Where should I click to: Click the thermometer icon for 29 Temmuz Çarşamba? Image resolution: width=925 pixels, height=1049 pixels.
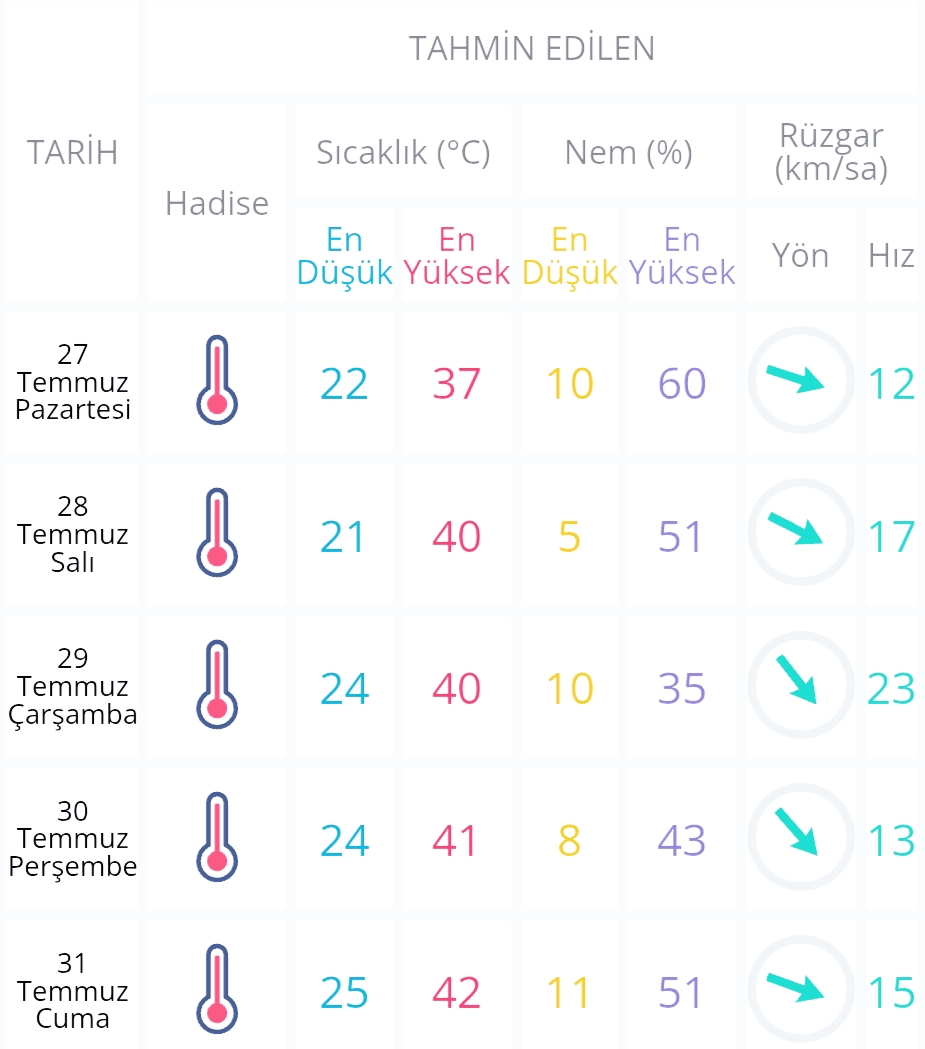217,684
